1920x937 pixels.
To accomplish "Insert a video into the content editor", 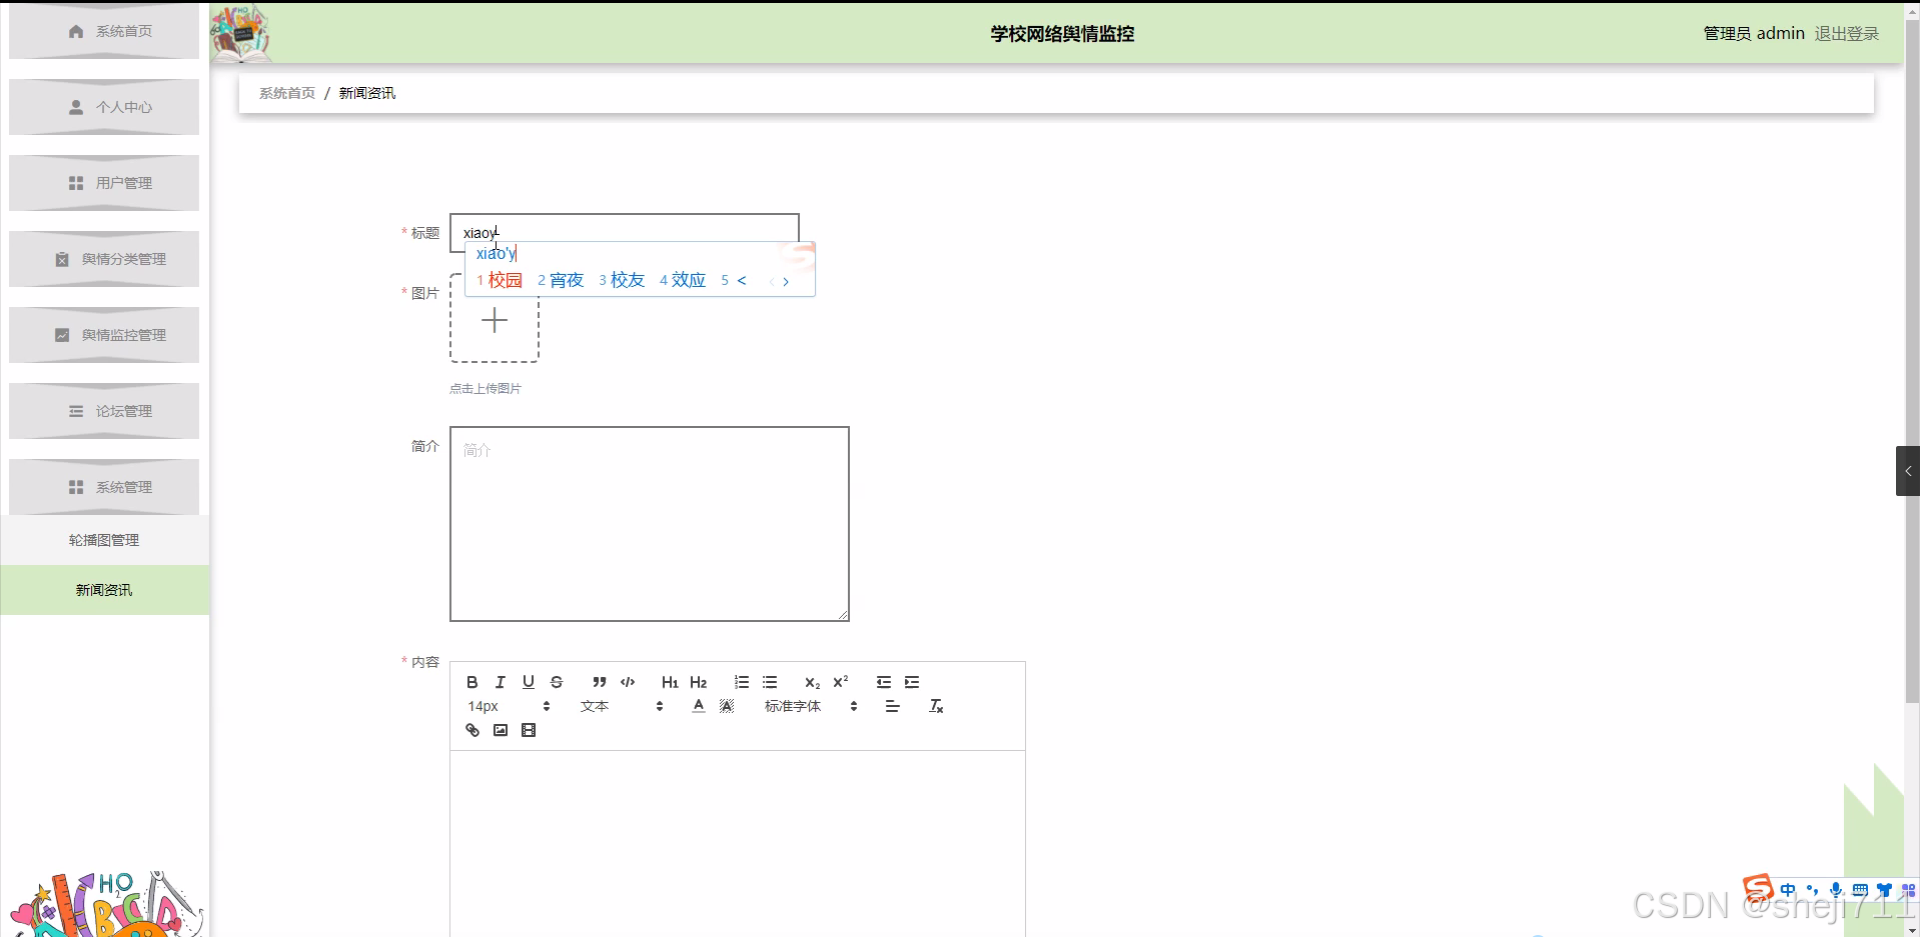I will 528,730.
